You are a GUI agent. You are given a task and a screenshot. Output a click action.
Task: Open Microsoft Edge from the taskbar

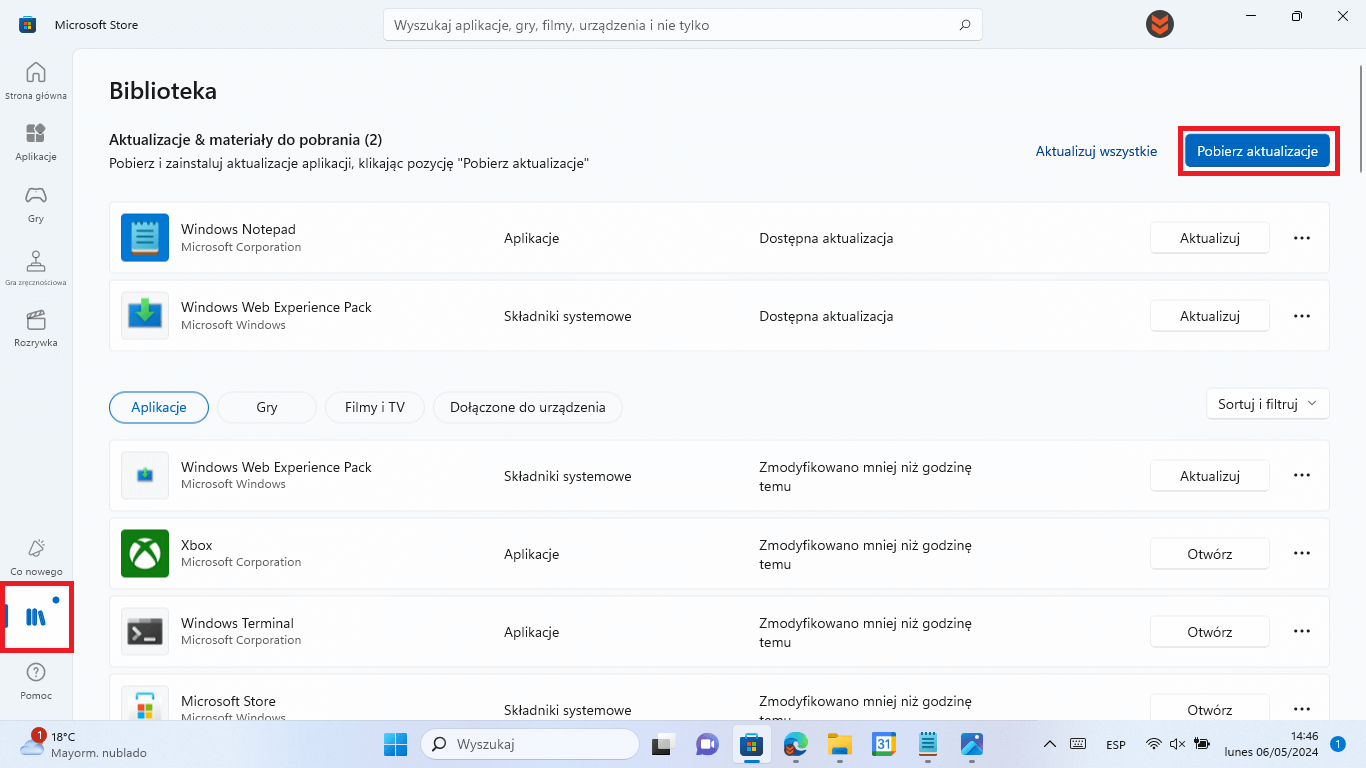pos(795,744)
